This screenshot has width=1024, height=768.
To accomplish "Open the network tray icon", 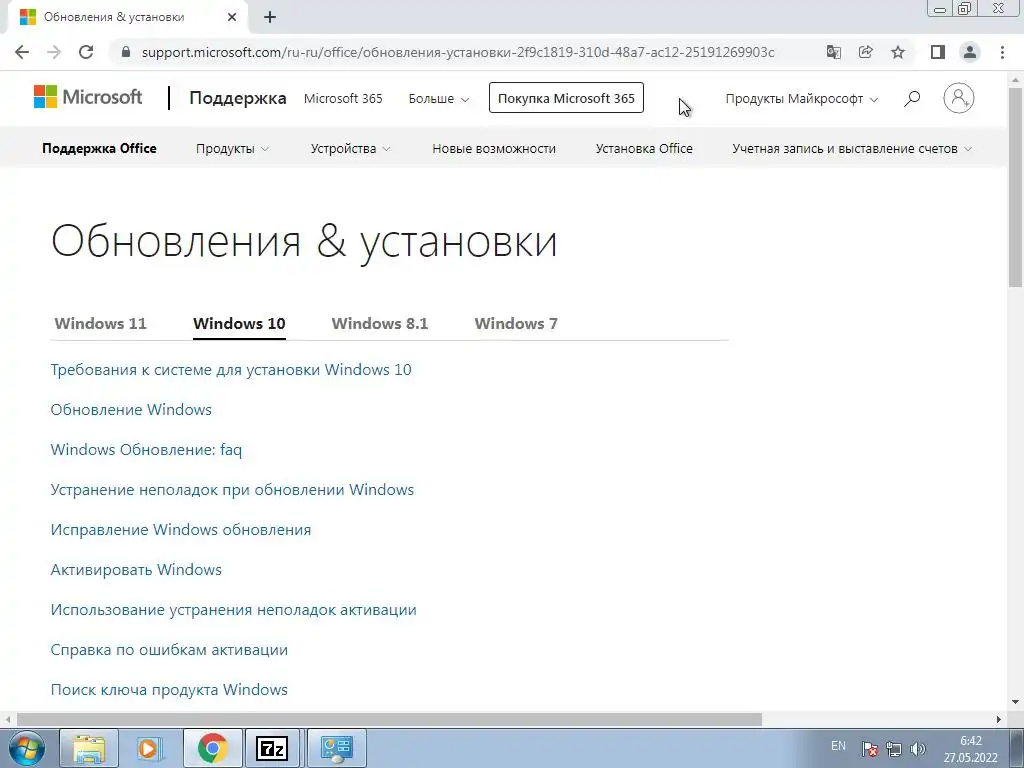I will pyautogui.click(x=893, y=748).
